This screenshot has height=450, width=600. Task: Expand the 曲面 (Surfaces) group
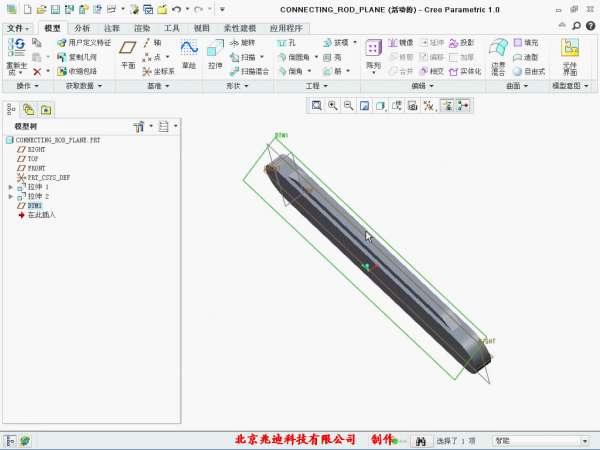[x=517, y=86]
